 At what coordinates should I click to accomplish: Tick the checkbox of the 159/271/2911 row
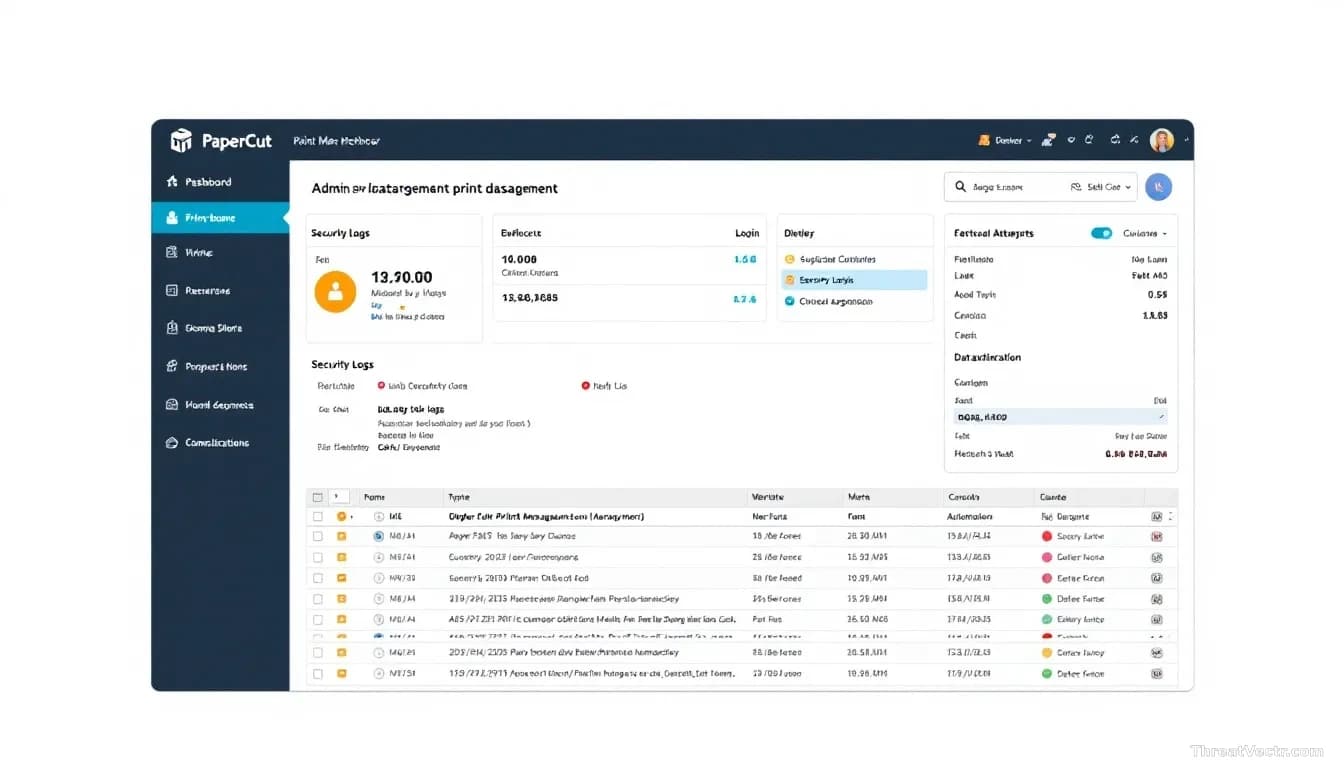(x=318, y=674)
